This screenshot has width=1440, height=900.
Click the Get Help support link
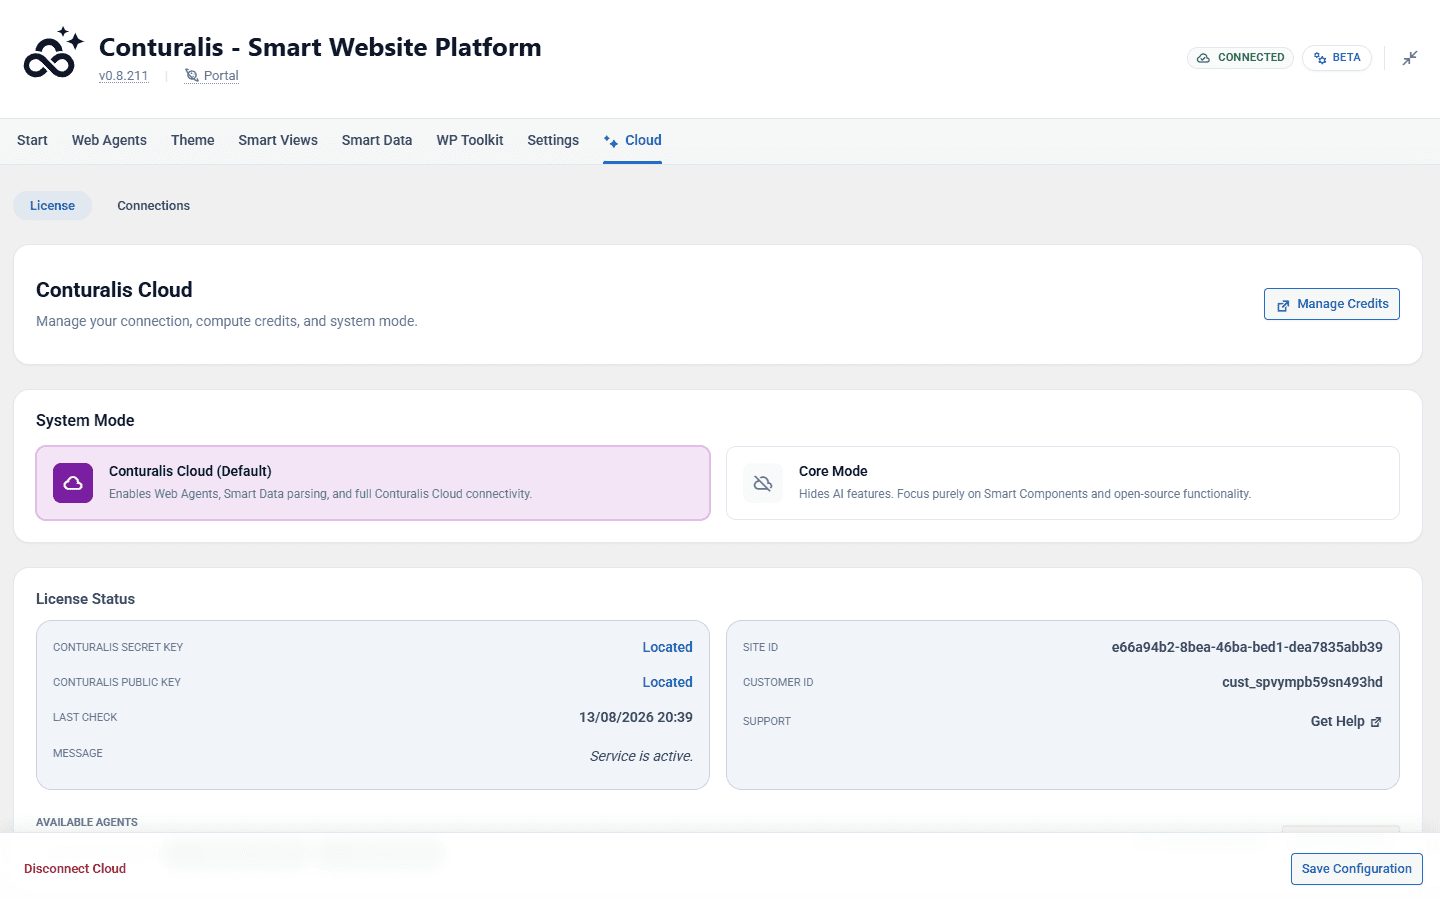pos(1346,722)
